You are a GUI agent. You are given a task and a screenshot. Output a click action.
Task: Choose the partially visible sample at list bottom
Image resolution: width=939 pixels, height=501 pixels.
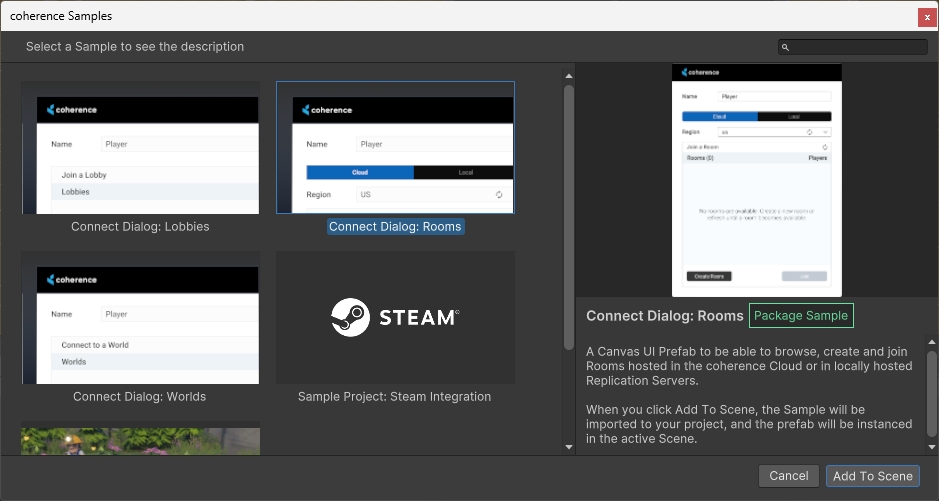(x=140, y=441)
